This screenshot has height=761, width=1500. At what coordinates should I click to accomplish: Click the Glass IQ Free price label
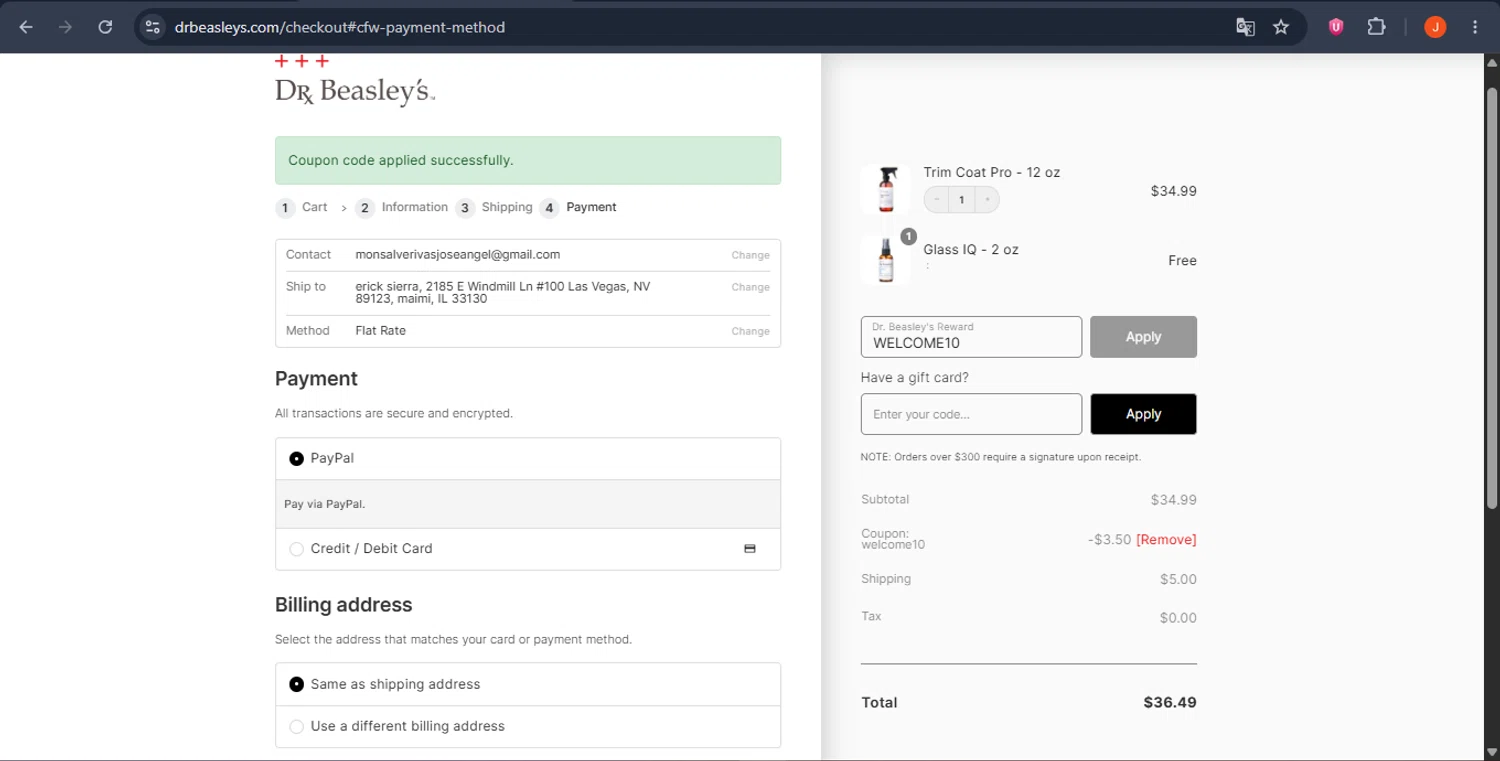(x=1182, y=261)
